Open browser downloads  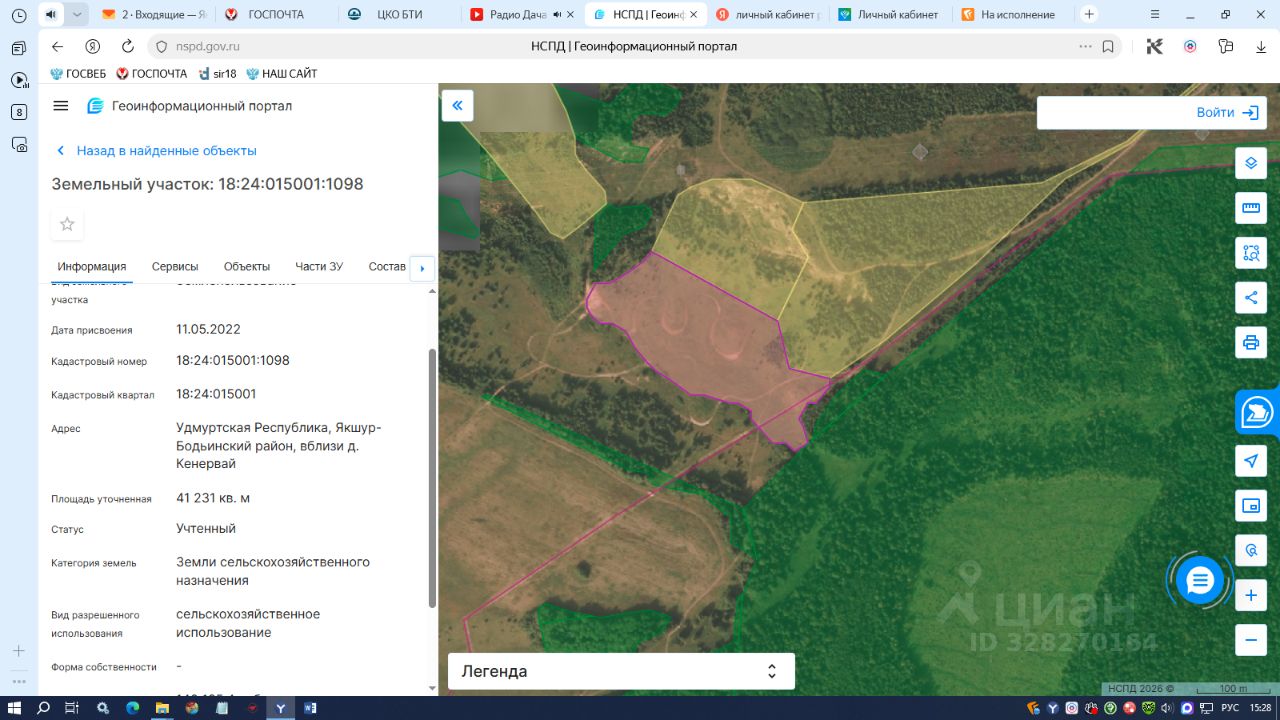[x=1261, y=46]
